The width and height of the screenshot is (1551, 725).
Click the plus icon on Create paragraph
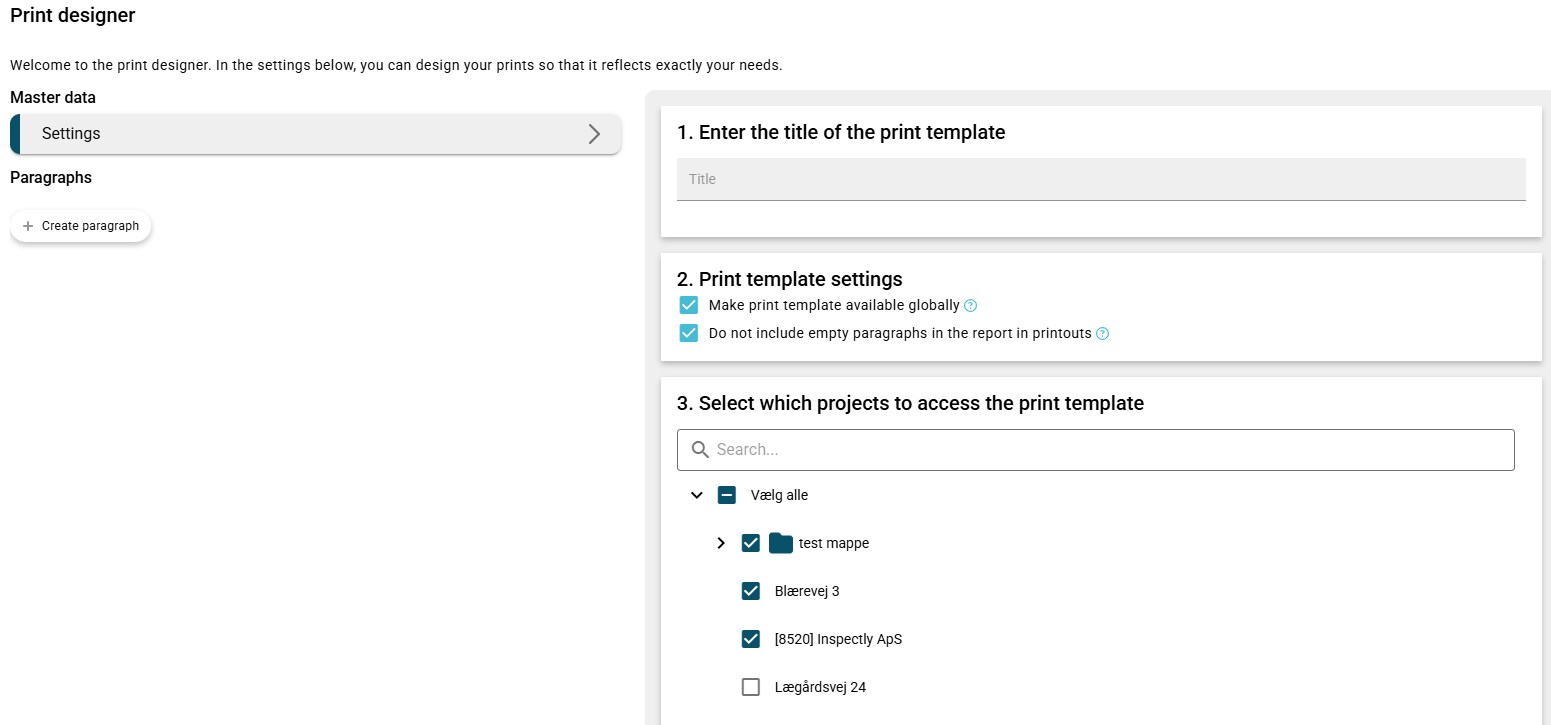coord(28,226)
